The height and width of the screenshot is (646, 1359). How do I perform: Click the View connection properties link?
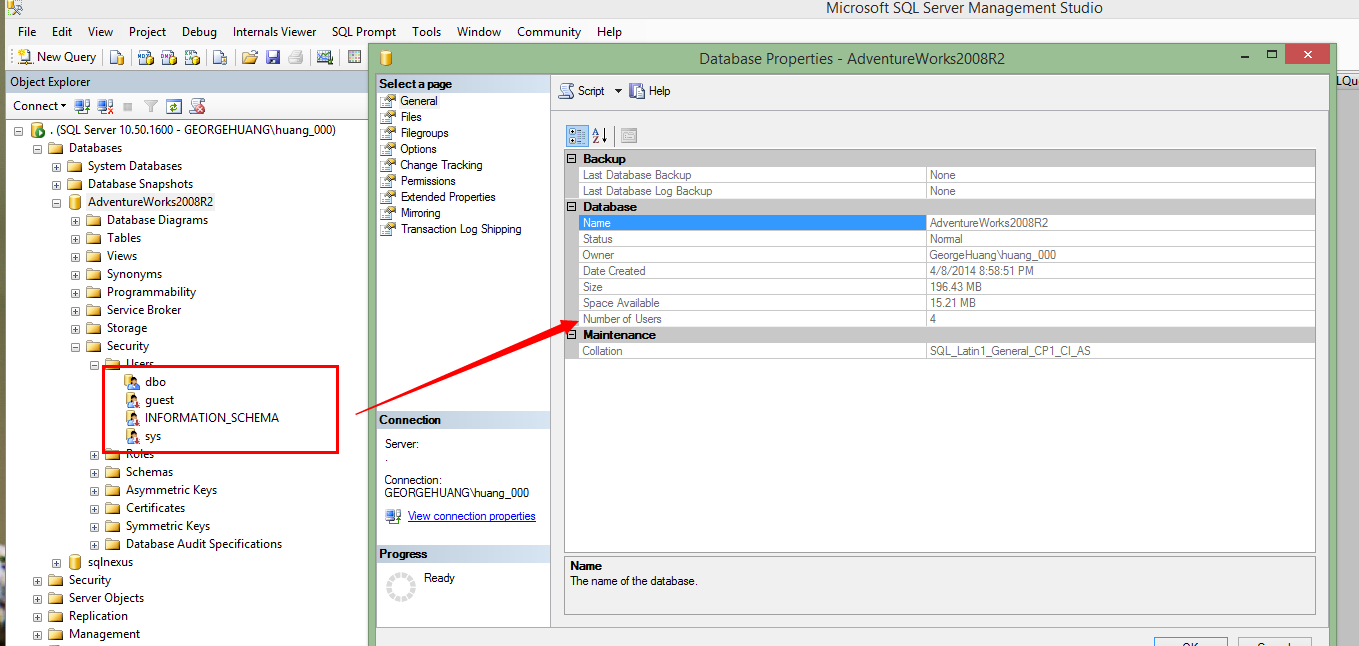(x=471, y=516)
